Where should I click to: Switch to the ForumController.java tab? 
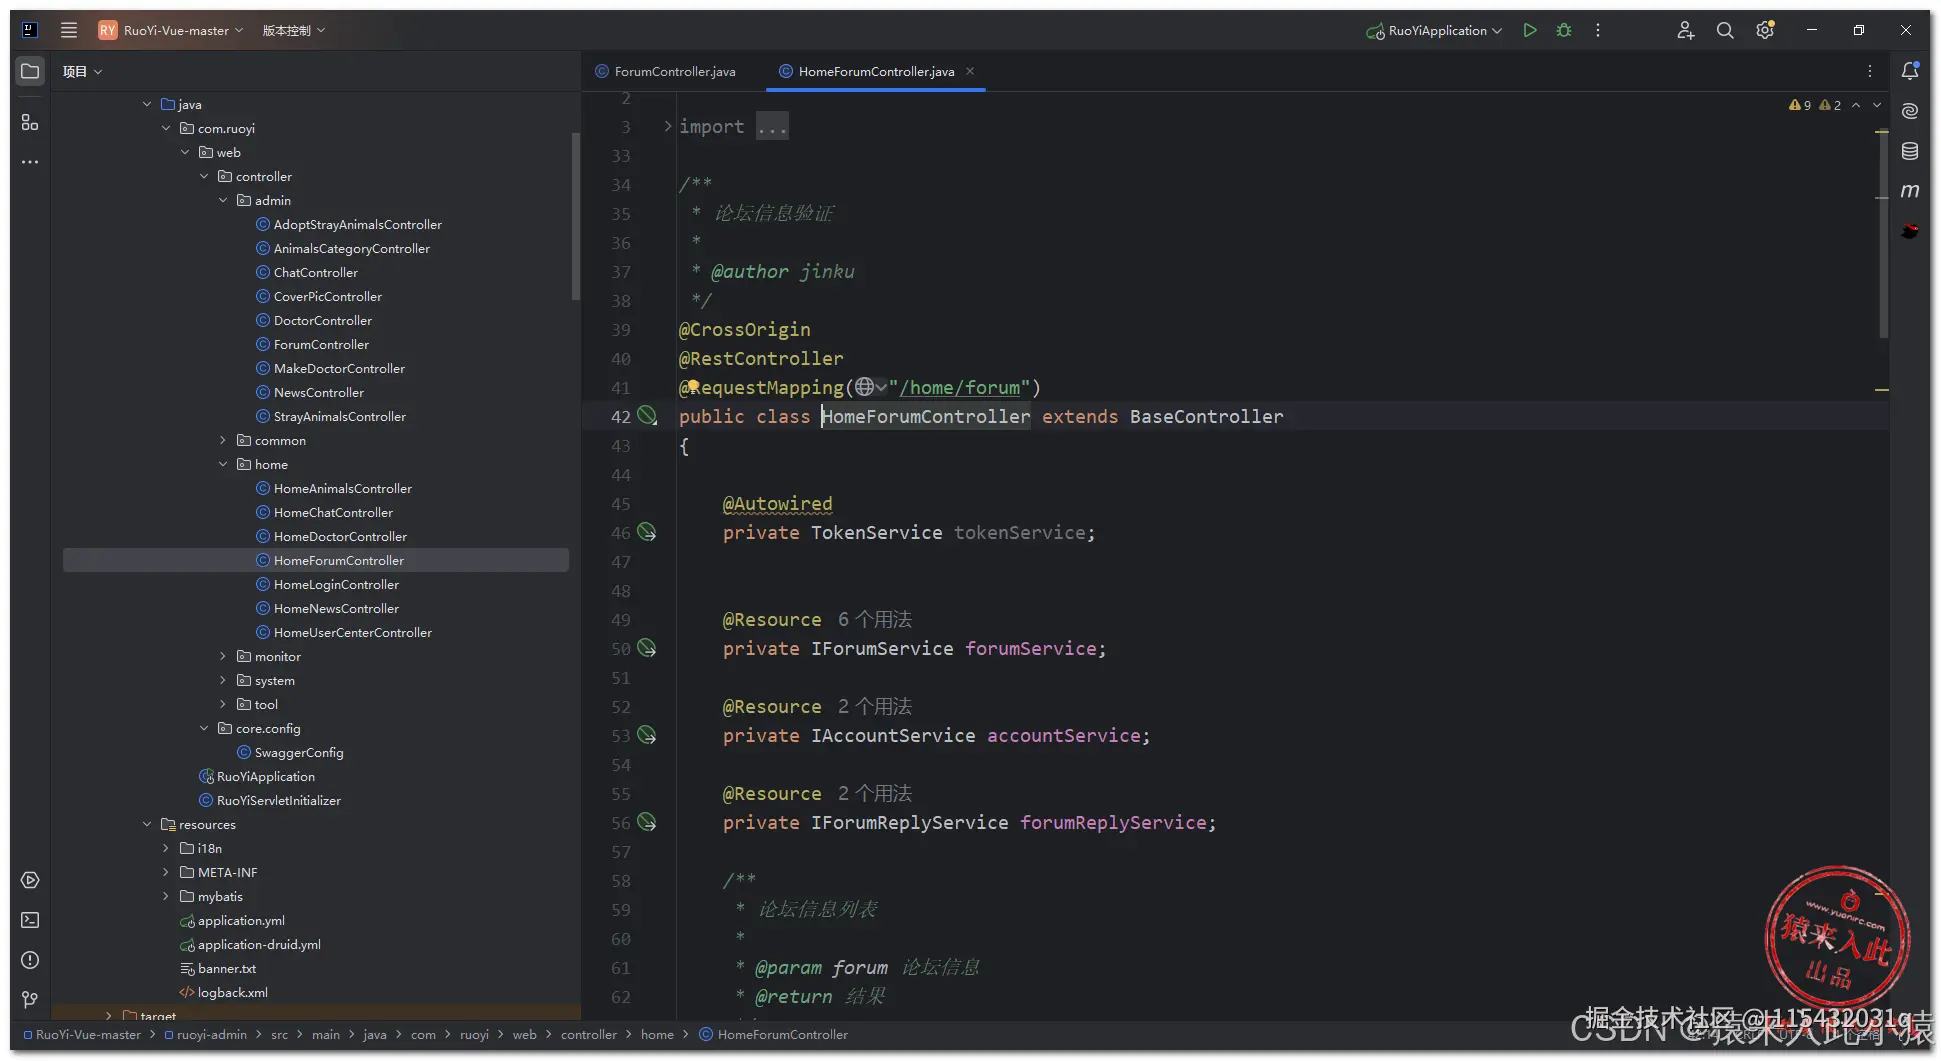[x=674, y=71]
